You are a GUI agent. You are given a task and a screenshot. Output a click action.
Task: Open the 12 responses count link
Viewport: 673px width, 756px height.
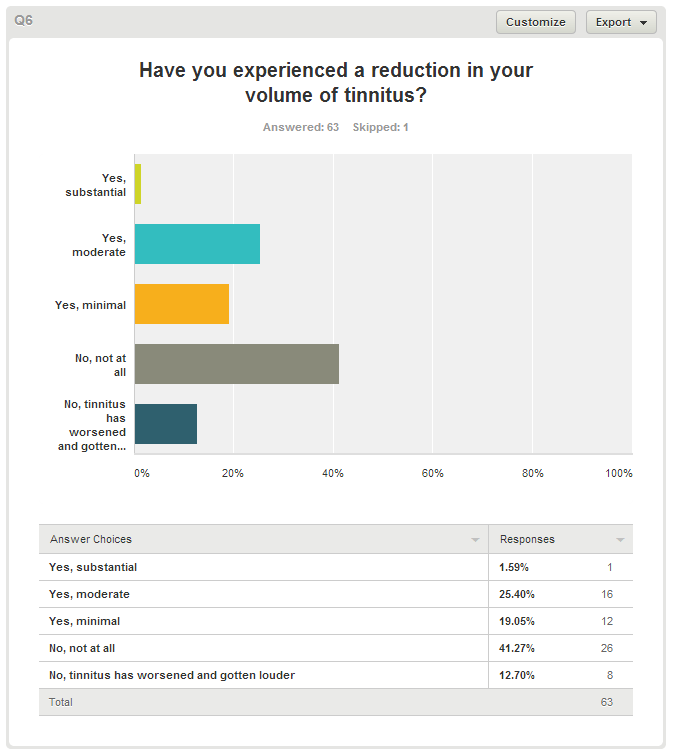(606, 621)
